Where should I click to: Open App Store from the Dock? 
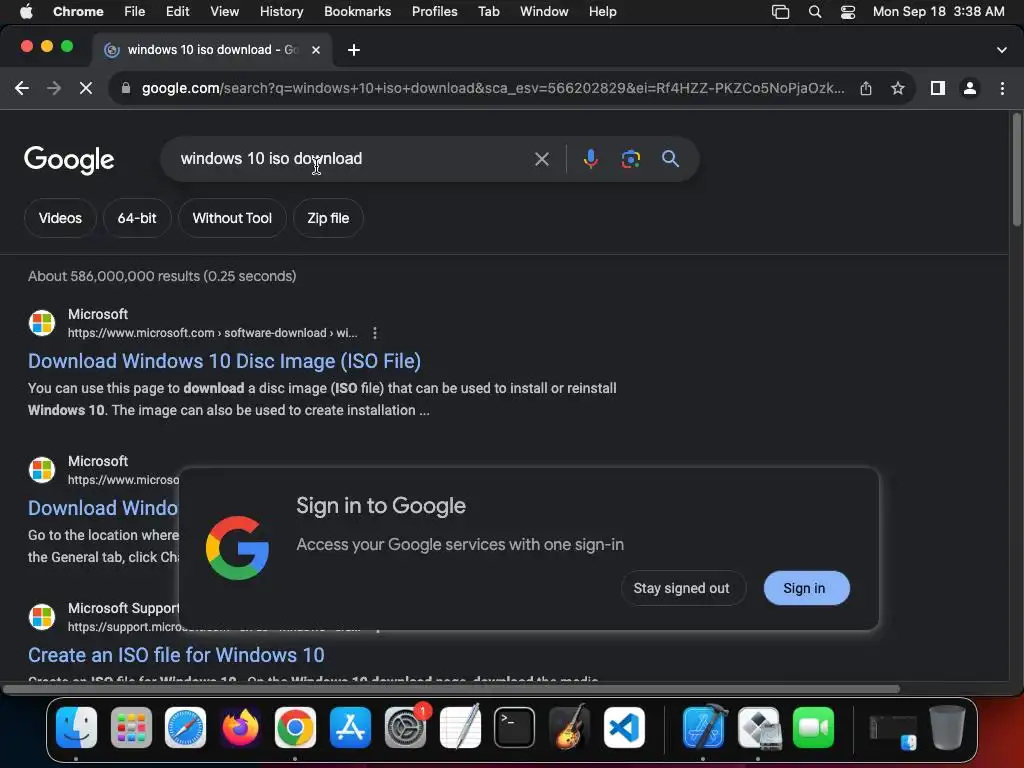351,727
